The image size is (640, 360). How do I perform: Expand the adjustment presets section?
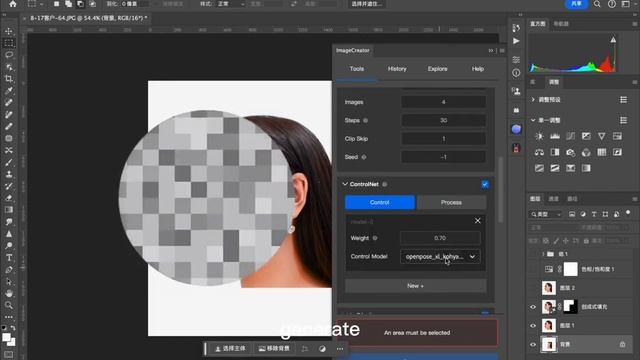pos(533,100)
